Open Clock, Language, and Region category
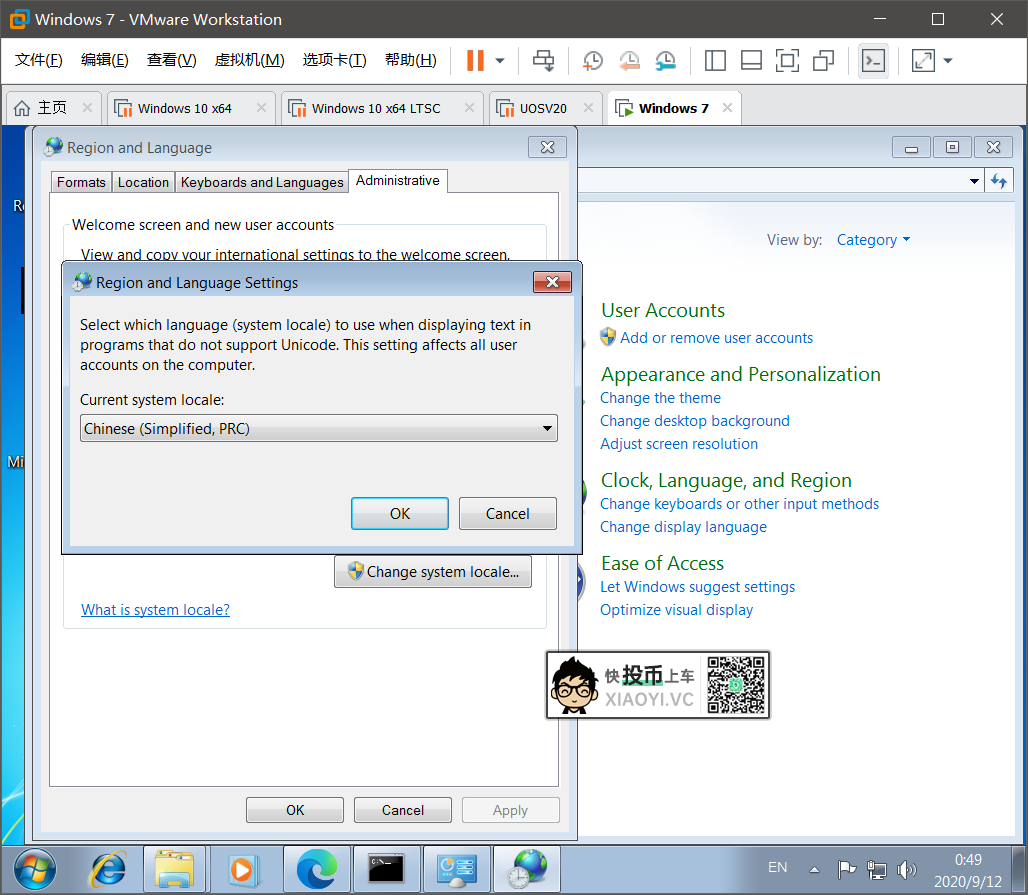Screen dimensions: 1028x895 click(726, 481)
